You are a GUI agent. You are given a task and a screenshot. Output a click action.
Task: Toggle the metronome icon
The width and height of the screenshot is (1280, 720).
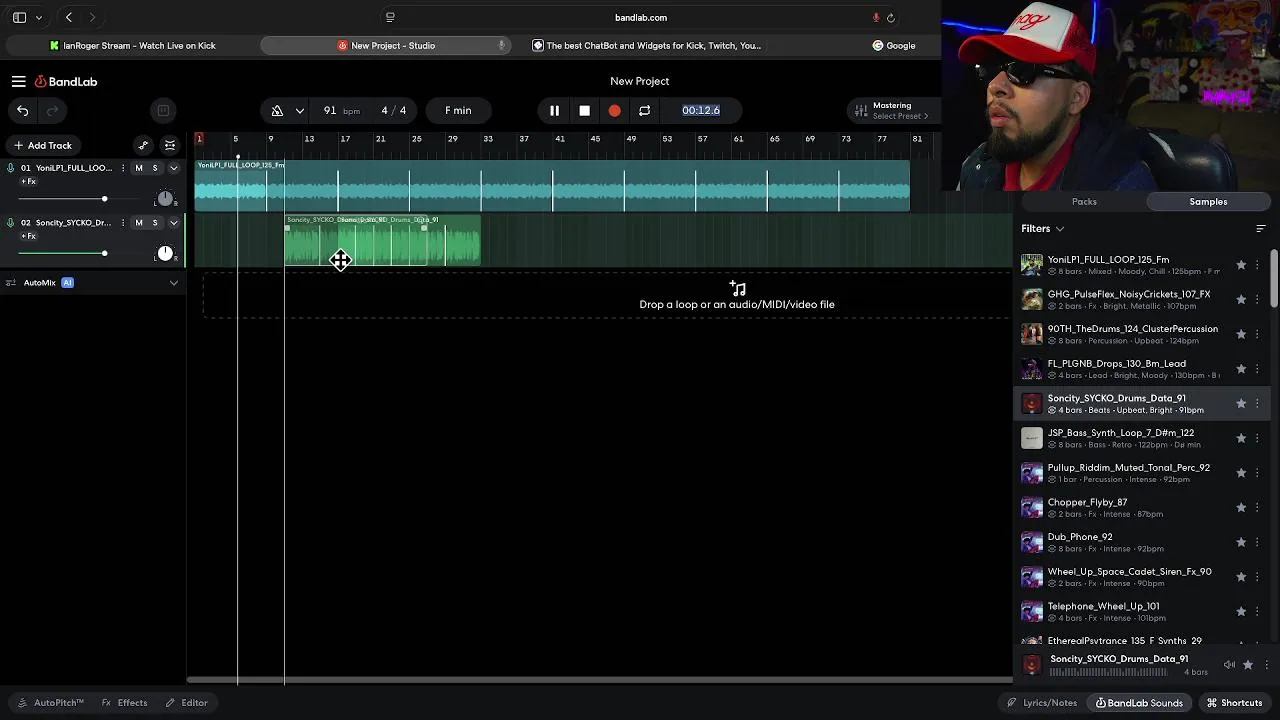click(x=277, y=111)
